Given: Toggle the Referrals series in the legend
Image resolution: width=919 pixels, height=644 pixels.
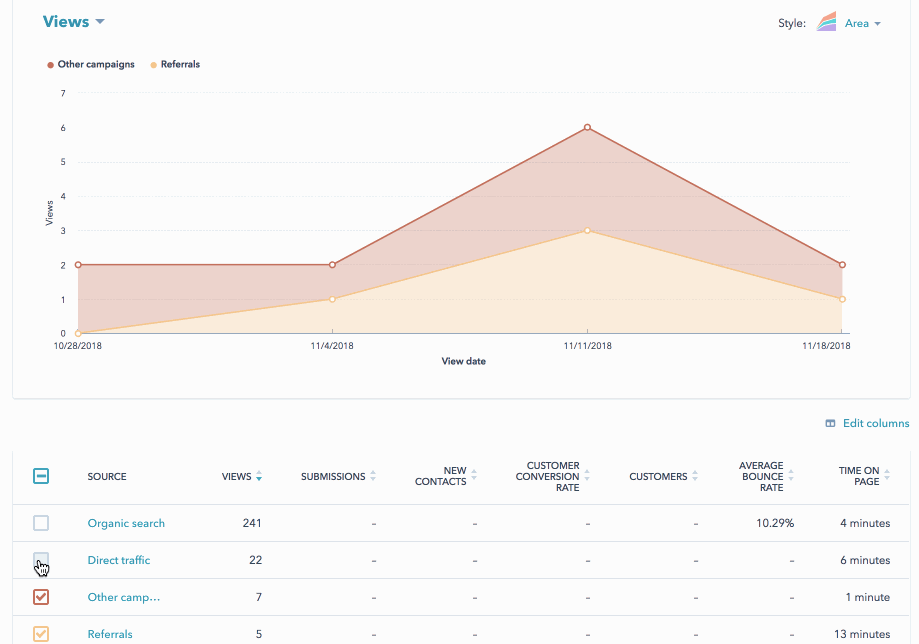Looking at the screenshot, I should click(x=175, y=64).
